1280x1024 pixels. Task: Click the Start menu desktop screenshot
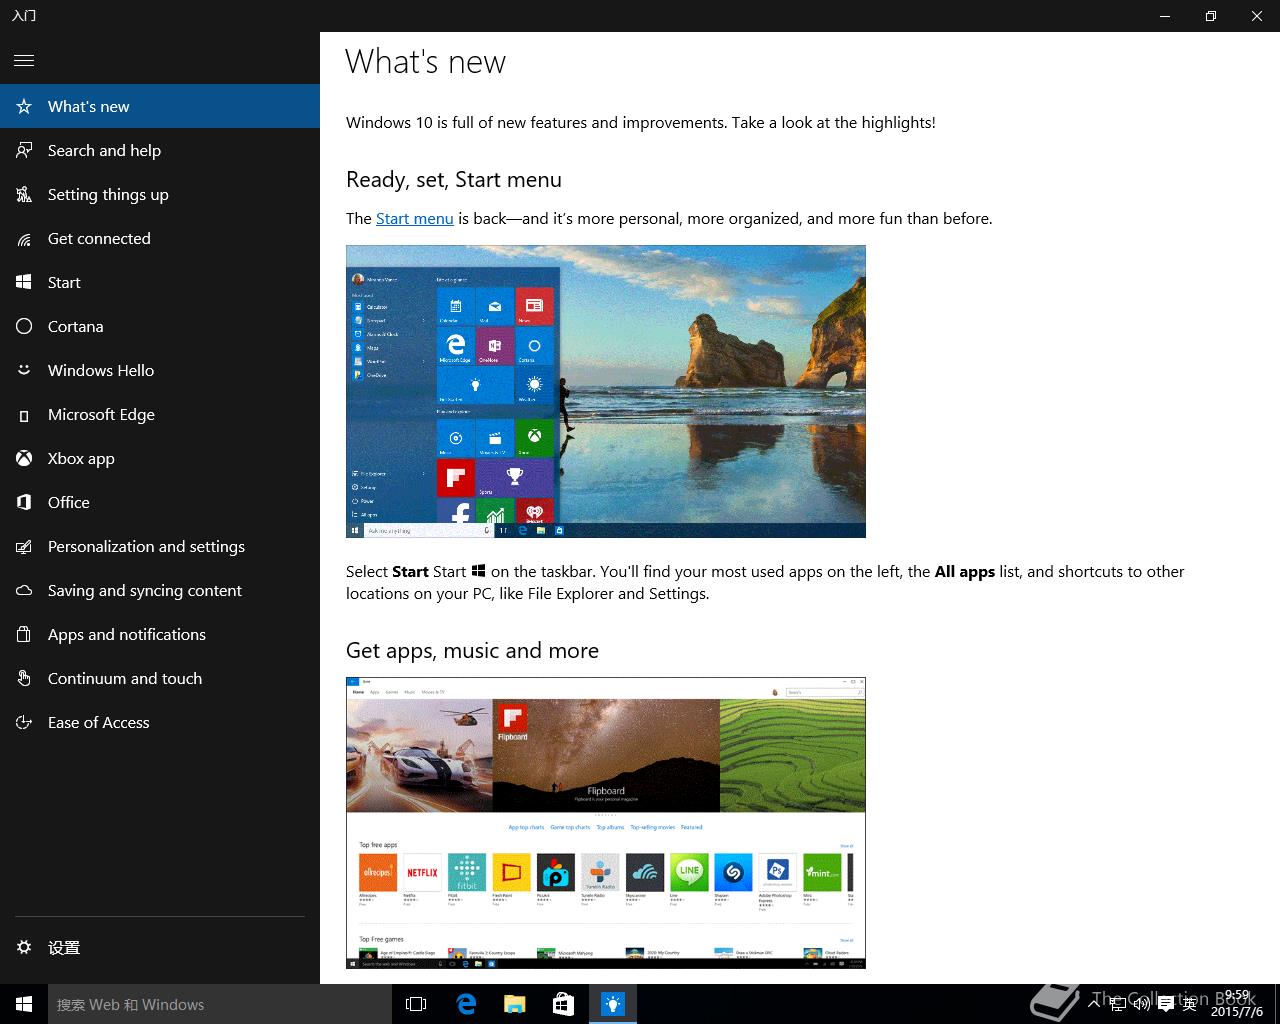pyautogui.click(x=606, y=391)
